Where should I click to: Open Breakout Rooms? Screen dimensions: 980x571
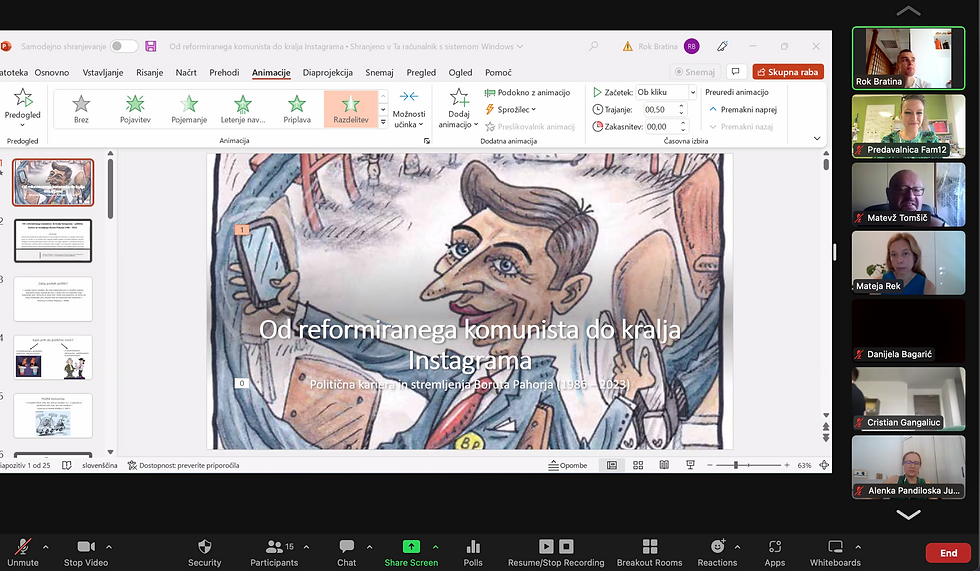(x=649, y=552)
